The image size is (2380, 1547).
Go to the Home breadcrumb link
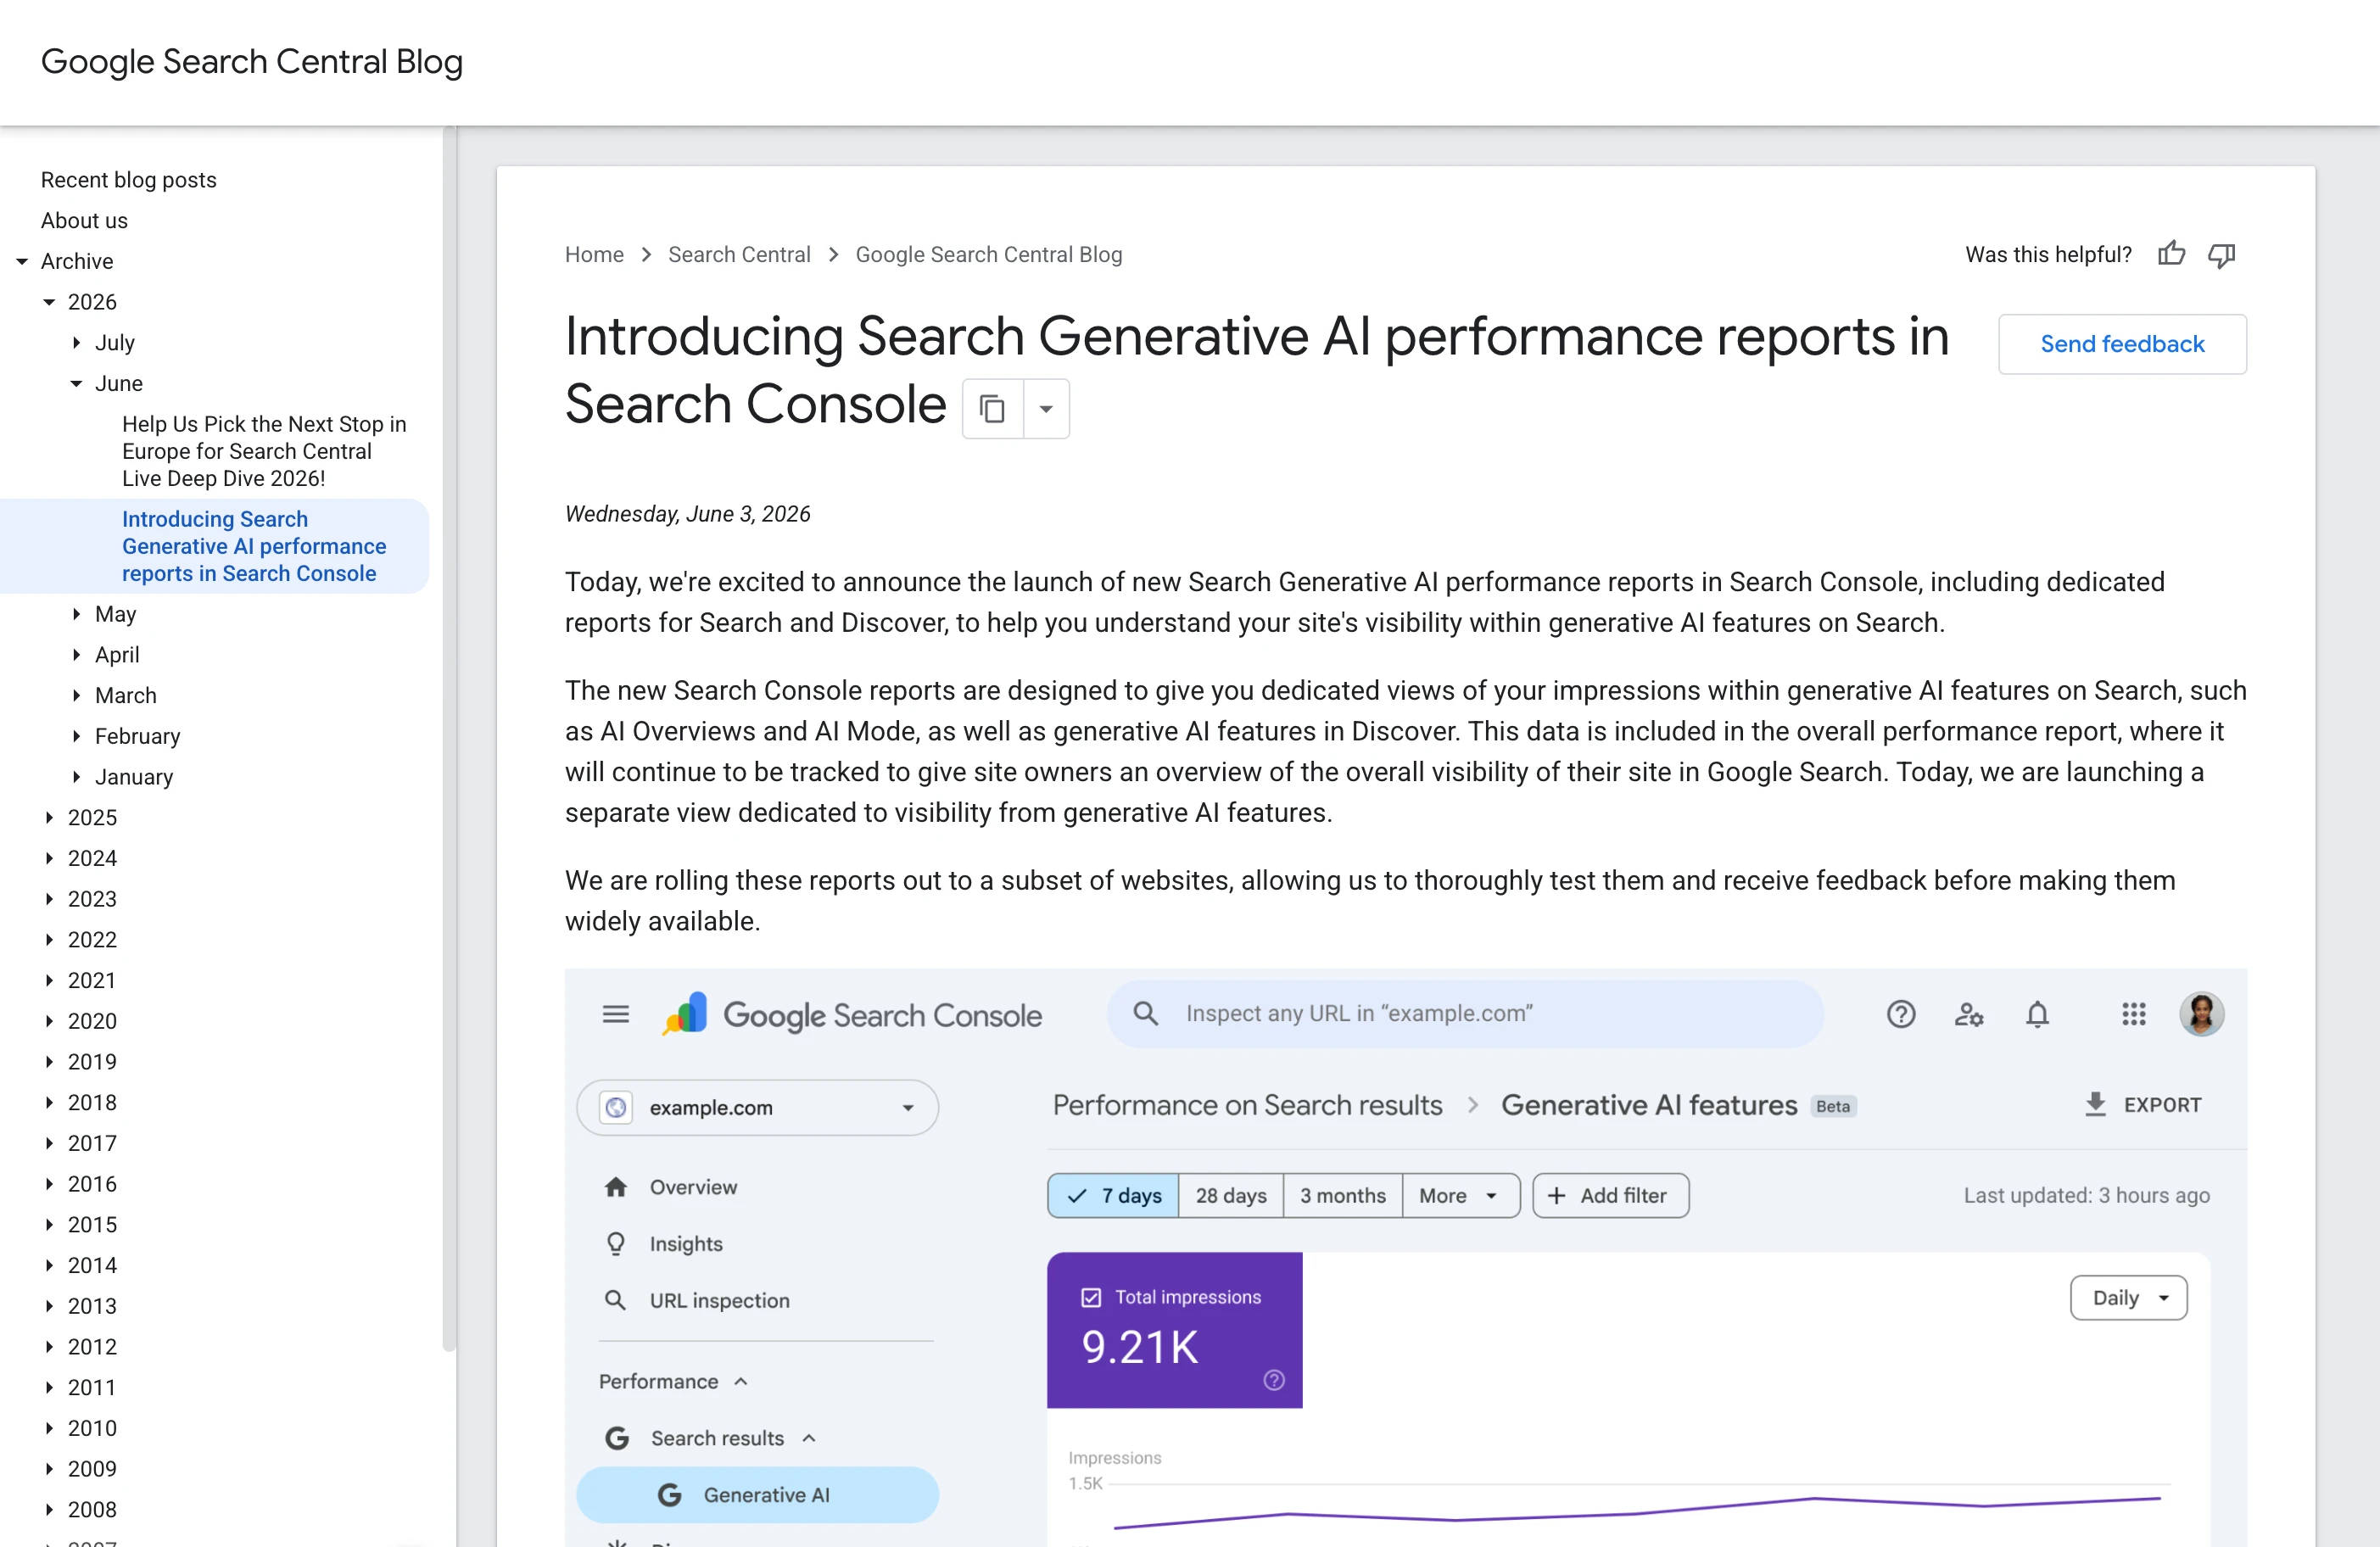pos(594,254)
